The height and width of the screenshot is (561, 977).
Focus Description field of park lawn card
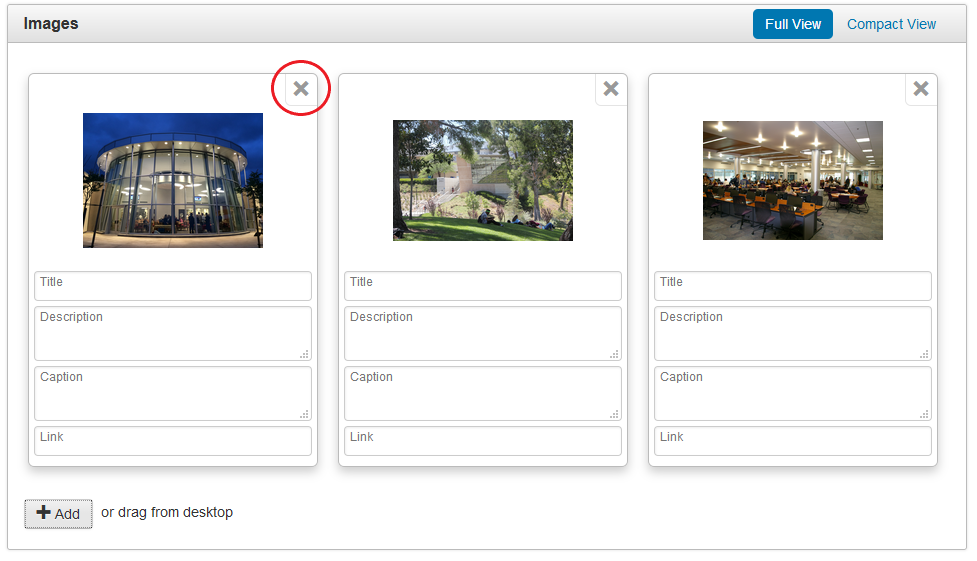pyautogui.click(x=483, y=333)
